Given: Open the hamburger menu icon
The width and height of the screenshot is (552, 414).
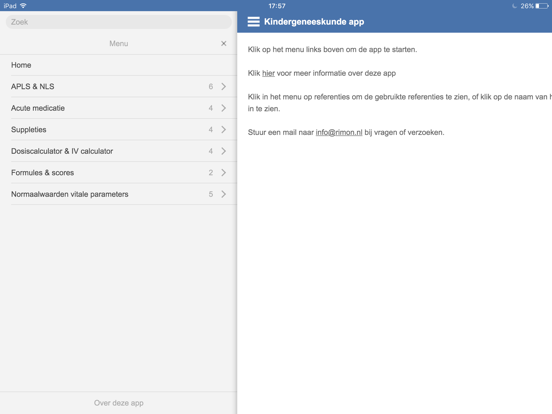Looking at the screenshot, I should coord(253,22).
